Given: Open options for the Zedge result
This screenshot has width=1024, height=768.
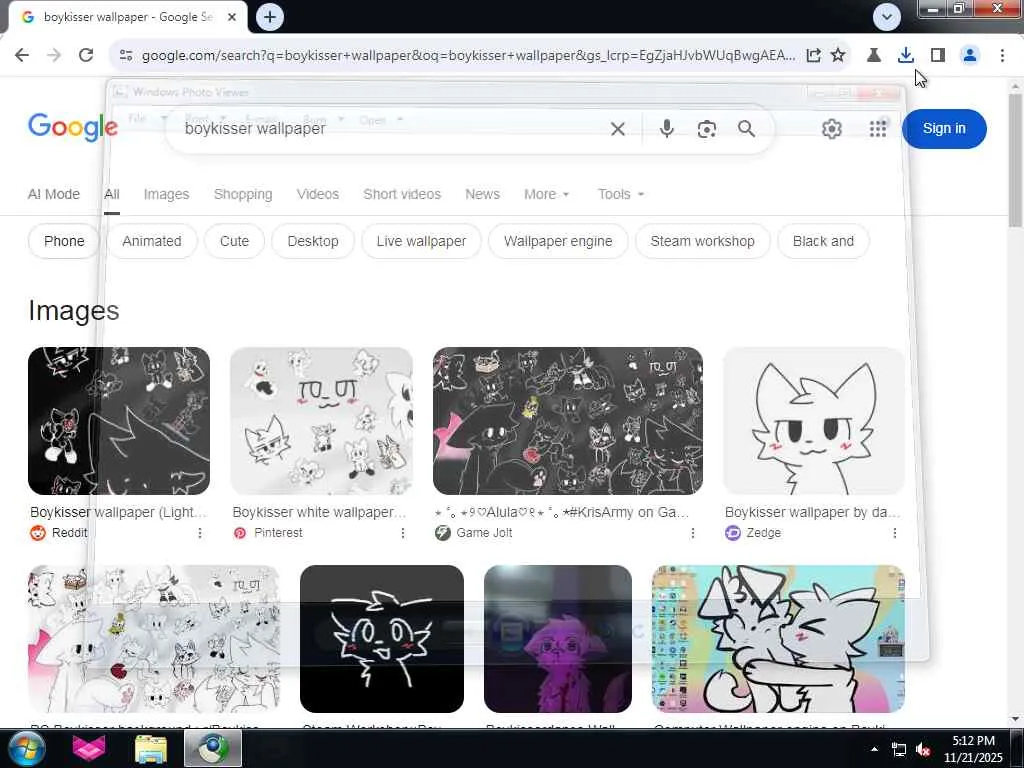Looking at the screenshot, I should click(x=895, y=533).
